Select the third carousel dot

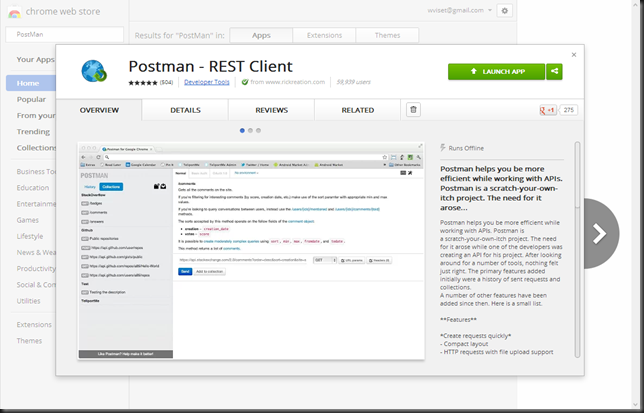pos(258,131)
